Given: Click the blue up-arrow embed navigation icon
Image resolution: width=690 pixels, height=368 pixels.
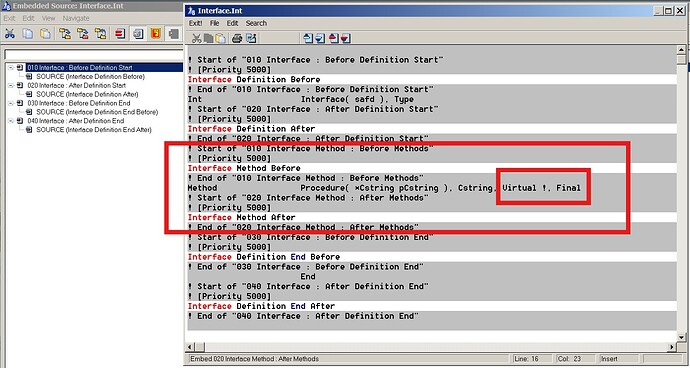Looking at the screenshot, I should coord(308,39).
